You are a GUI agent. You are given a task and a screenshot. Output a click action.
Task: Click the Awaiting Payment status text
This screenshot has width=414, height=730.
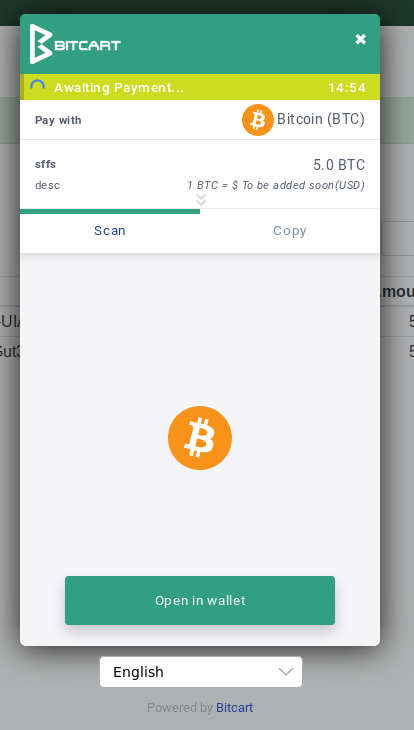point(119,88)
